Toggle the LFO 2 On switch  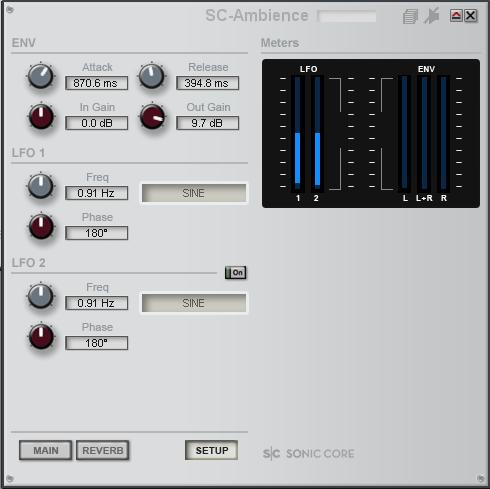point(236,273)
